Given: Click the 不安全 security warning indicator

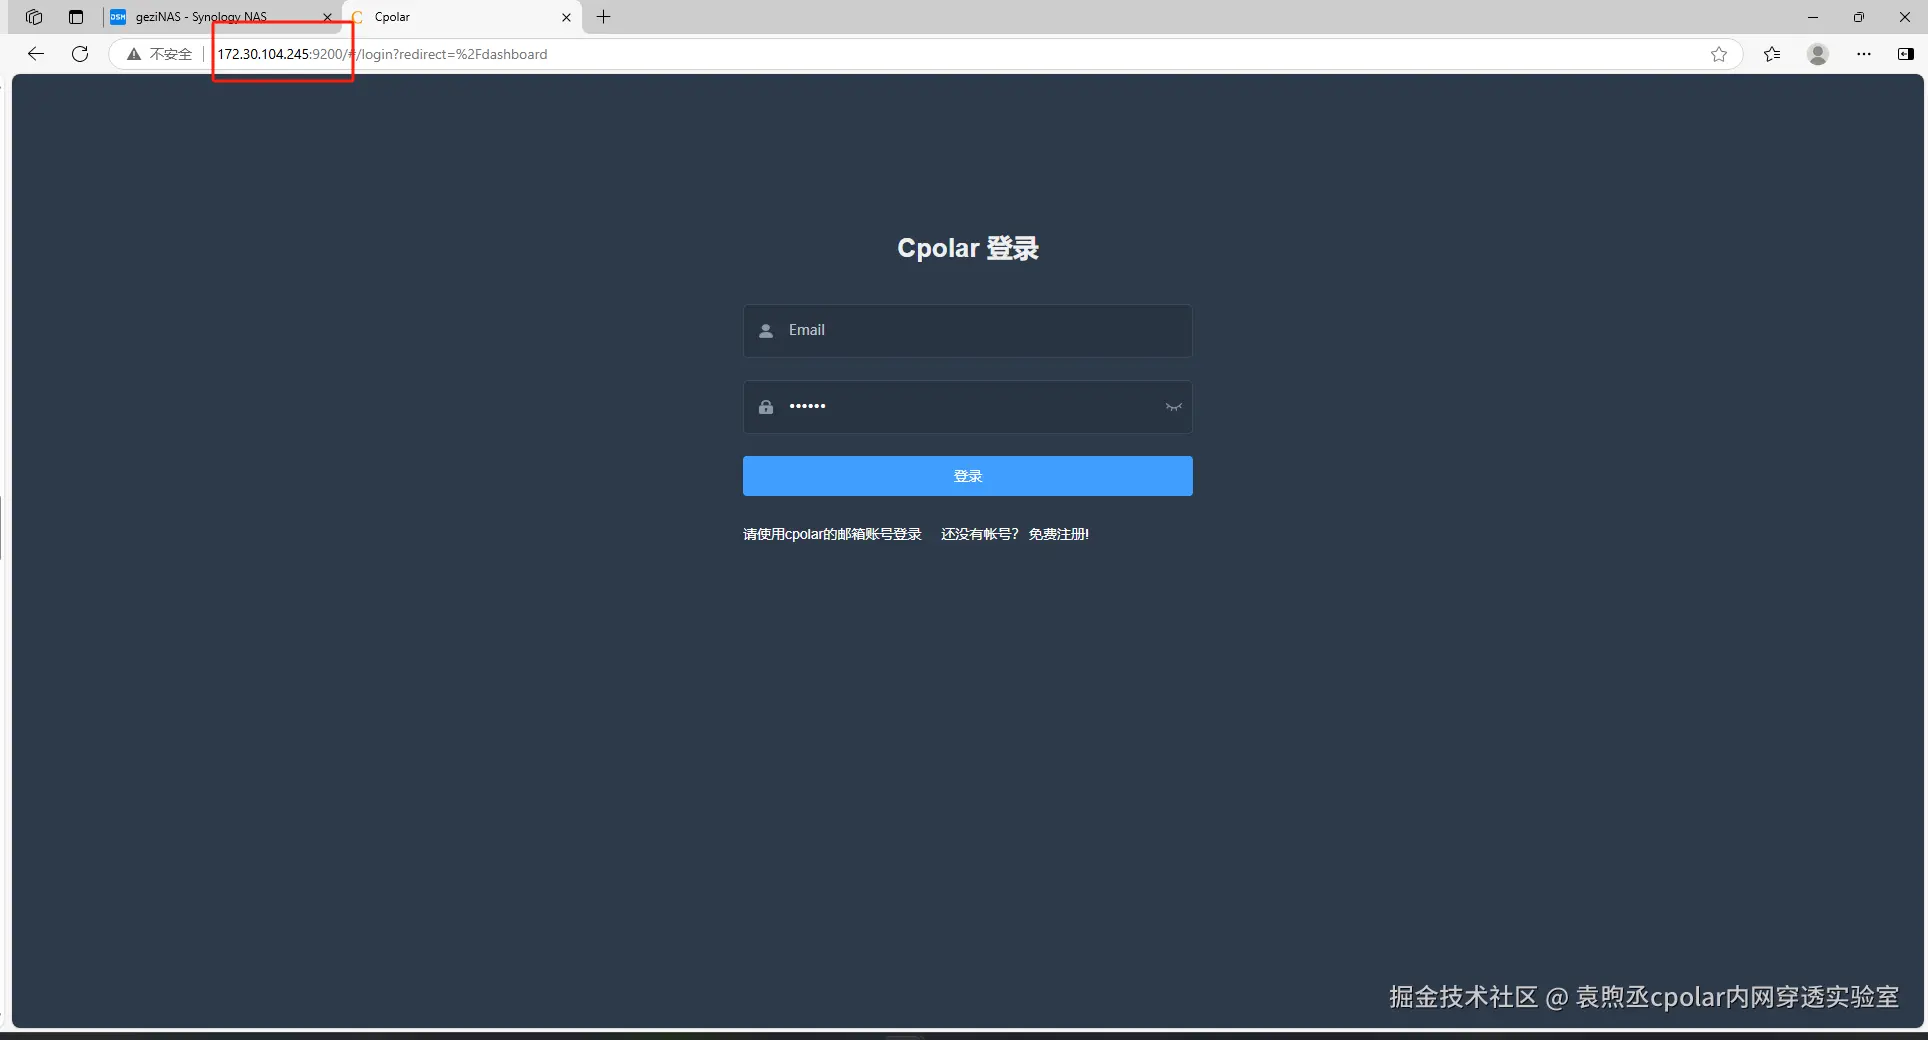Looking at the screenshot, I should 160,54.
